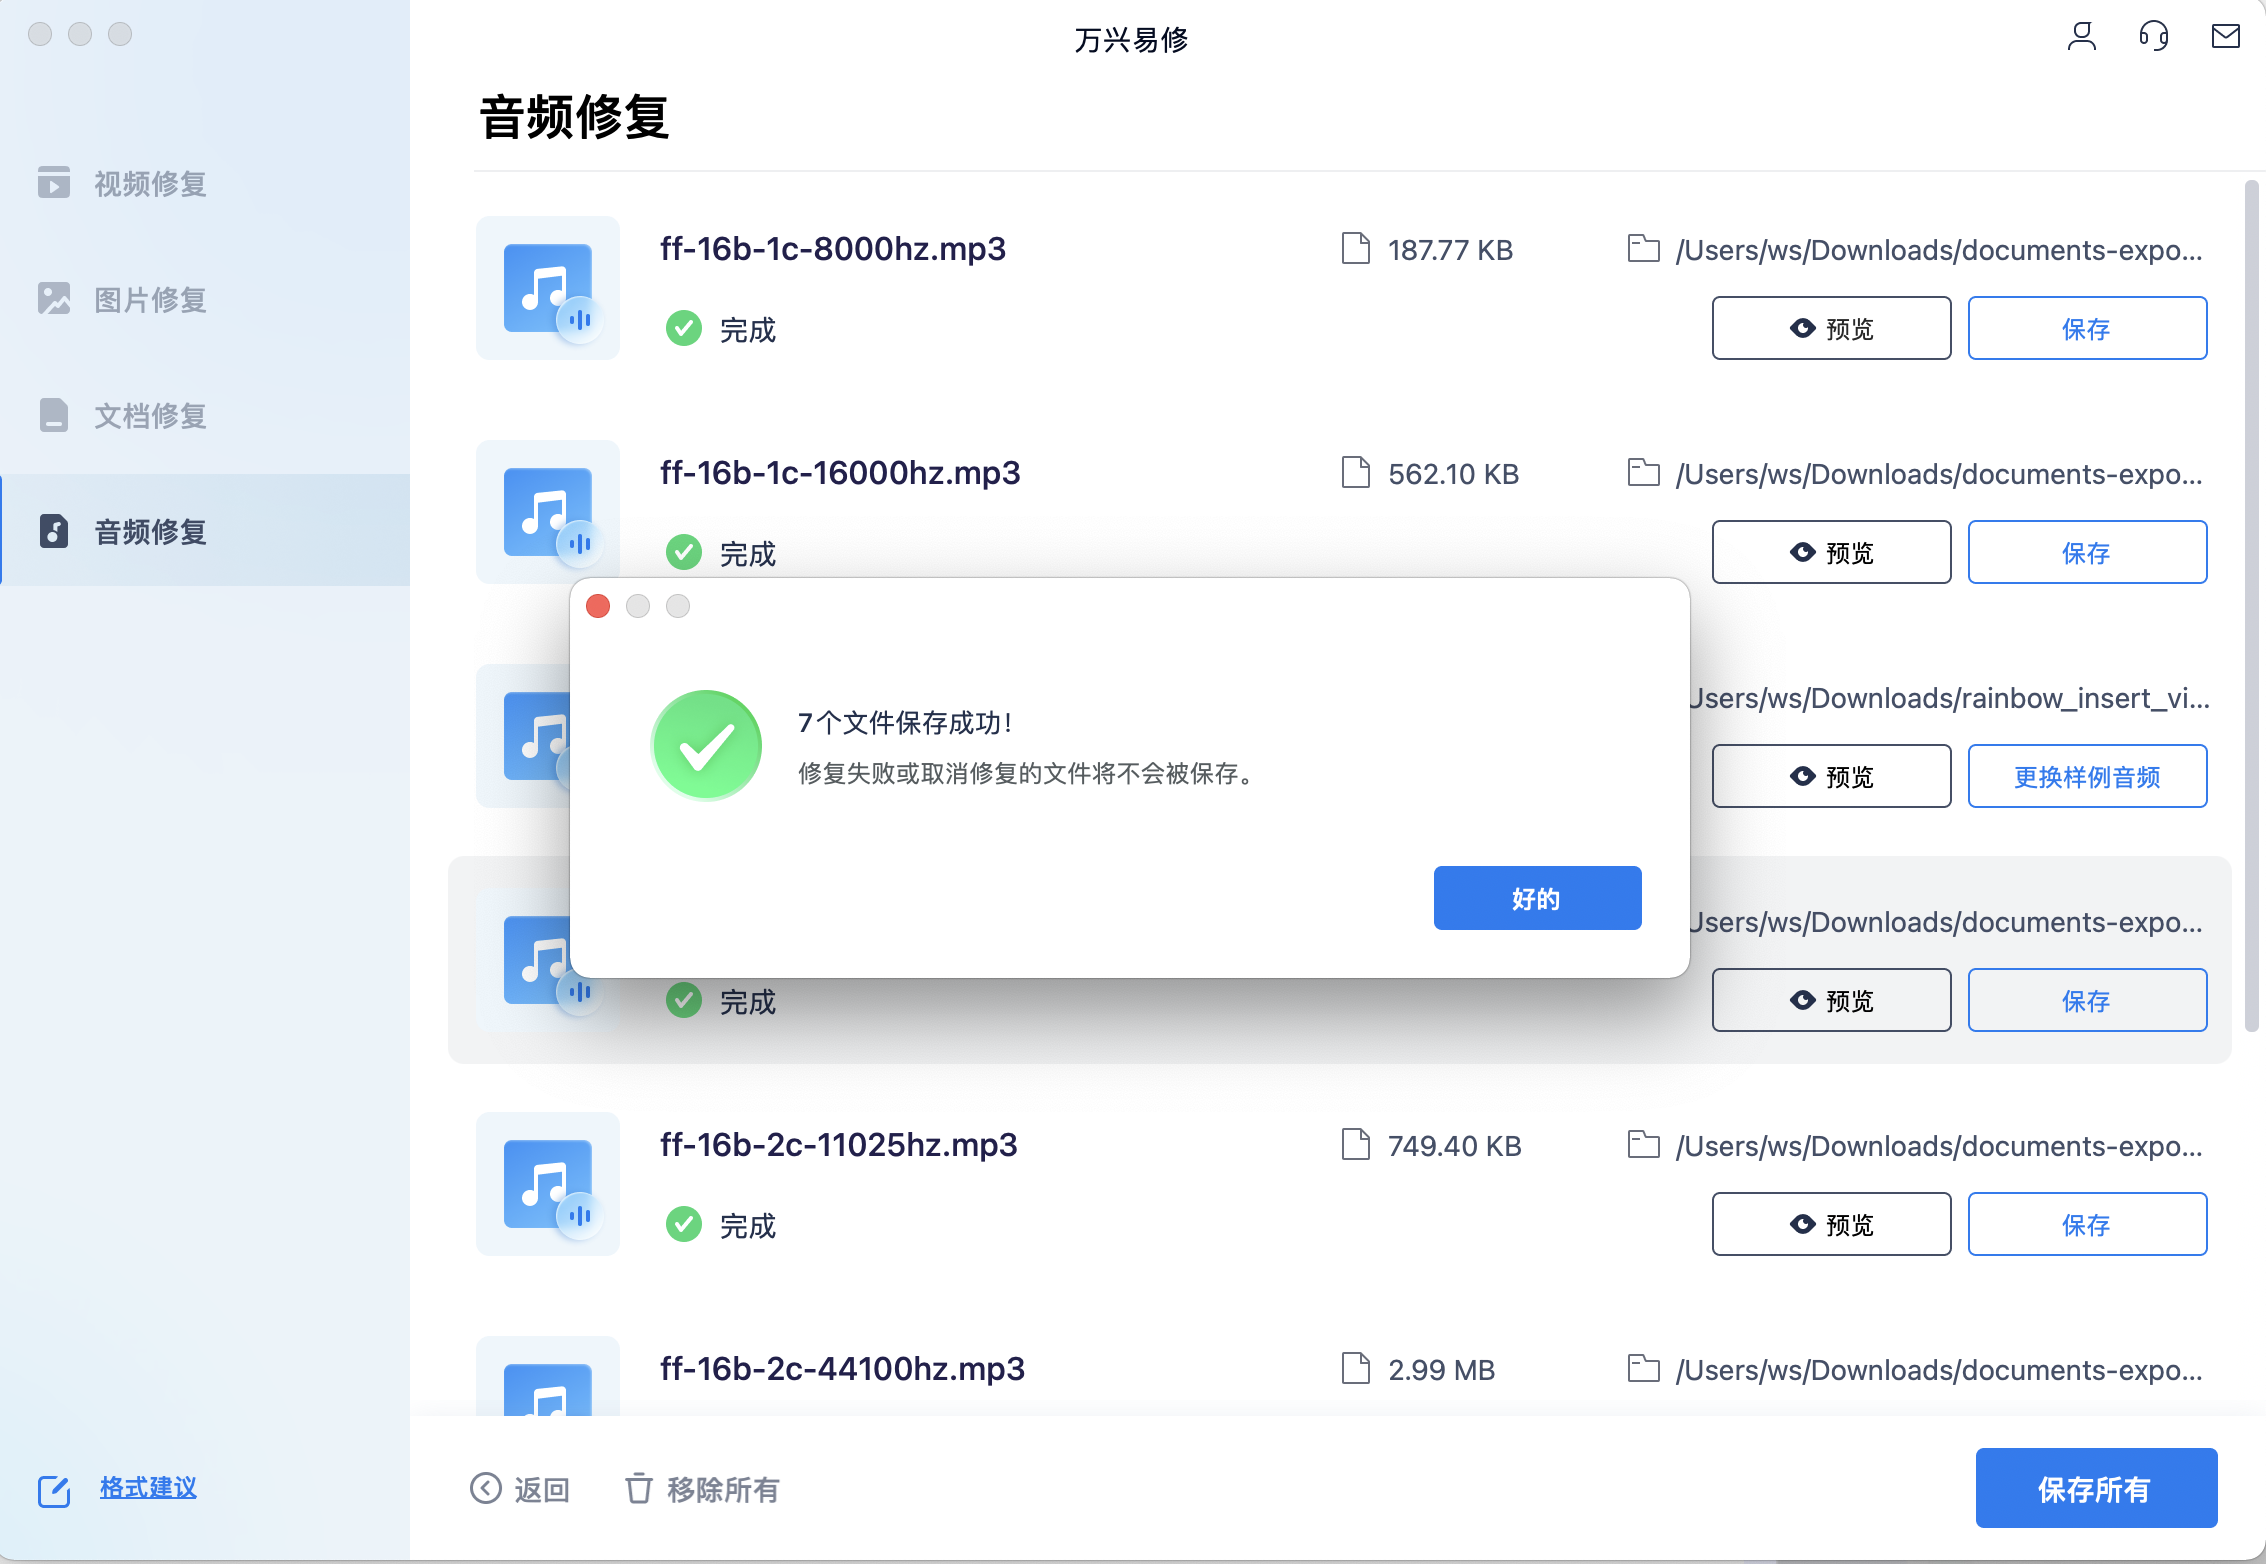Click 更换样例音频 to replace sample audio
This screenshot has height=1564, width=2266.
[2087, 775]
